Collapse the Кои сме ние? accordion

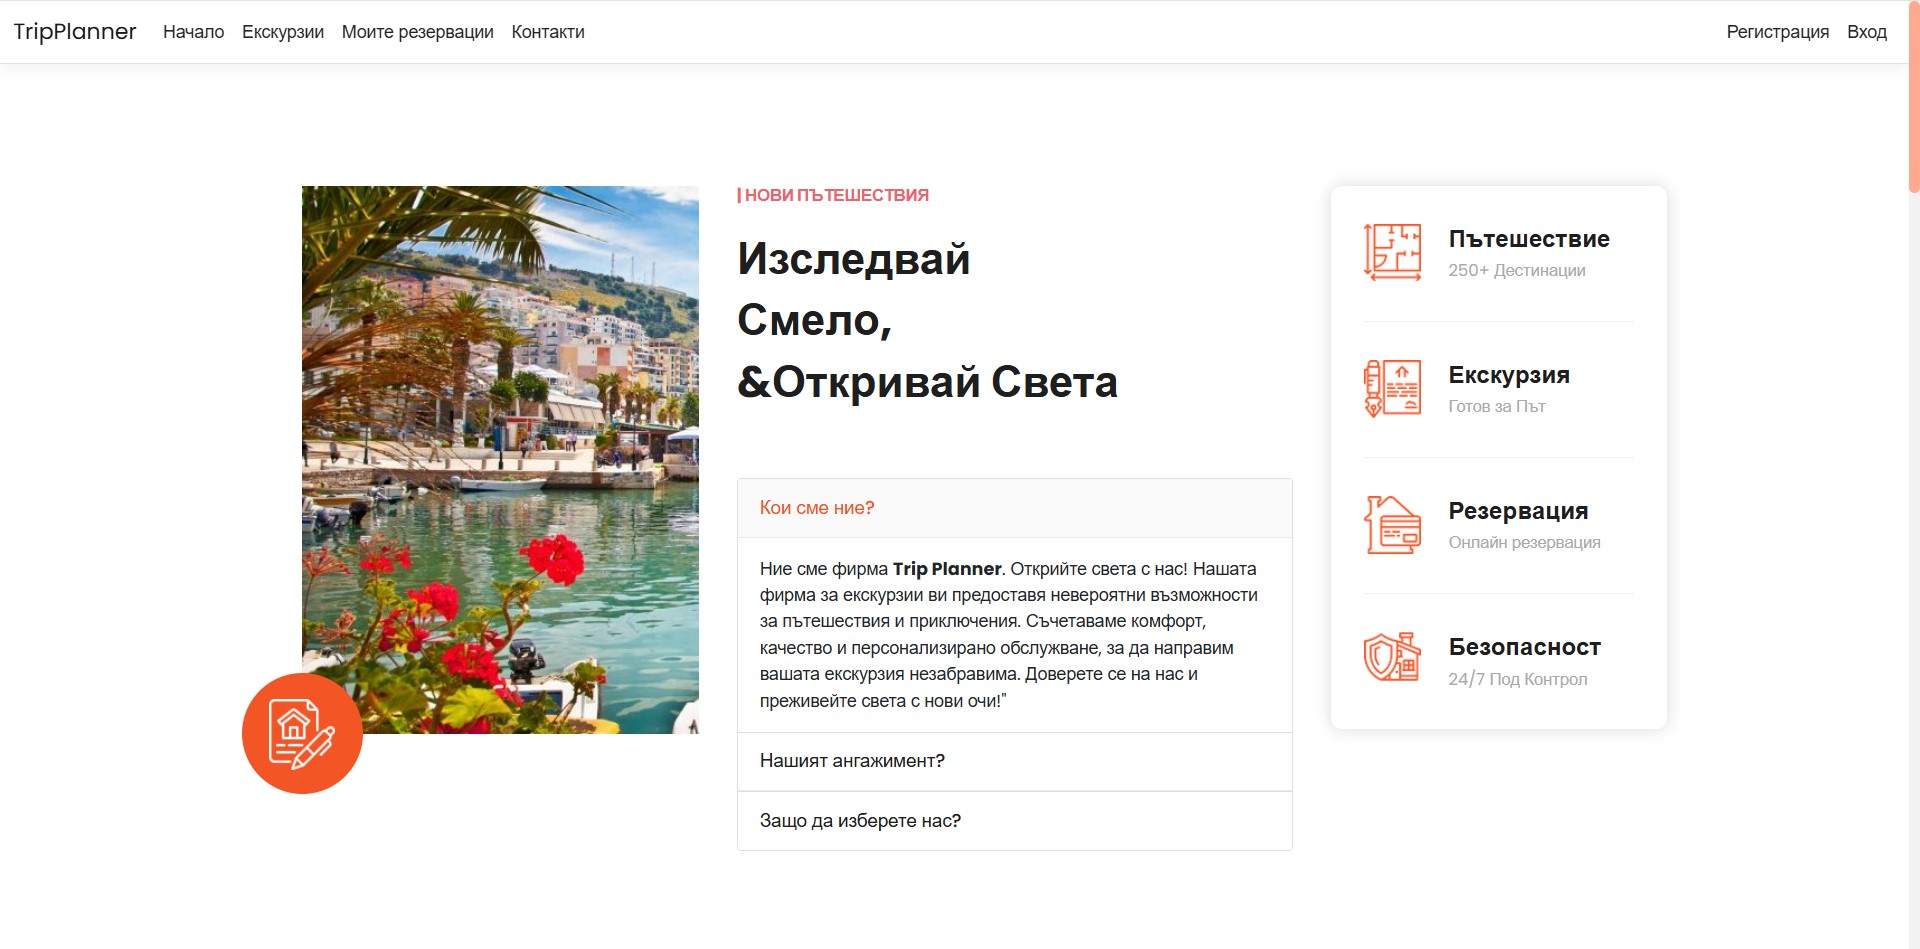click(x=1015, y=508)
